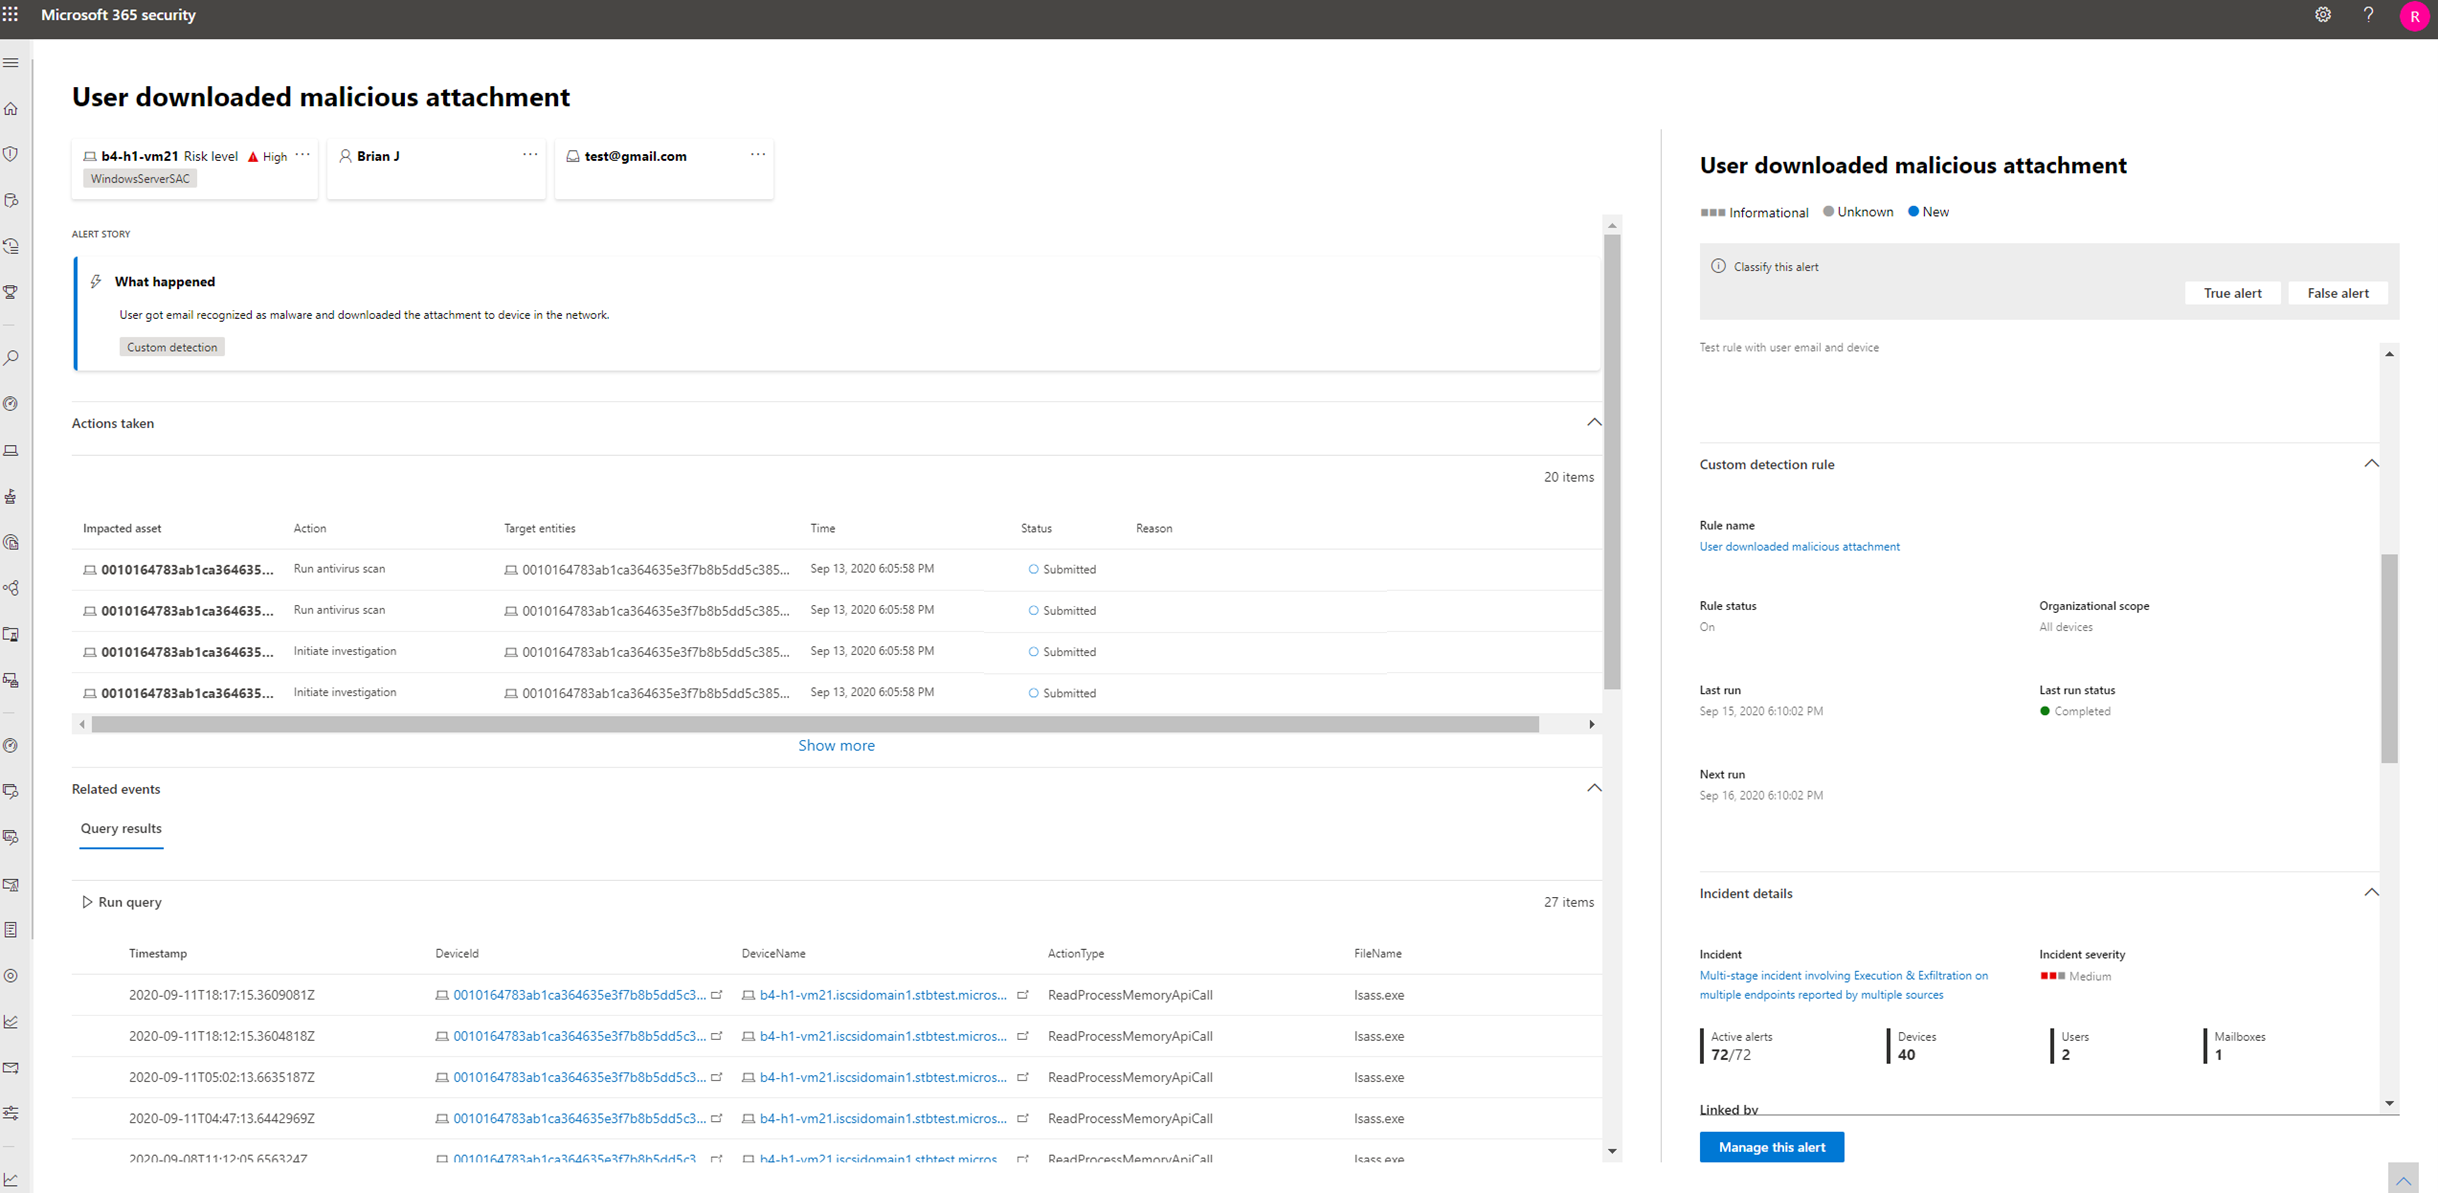2438x1193 pixels.
Task: Open more options for Brian J
Action: pos(530,155)
